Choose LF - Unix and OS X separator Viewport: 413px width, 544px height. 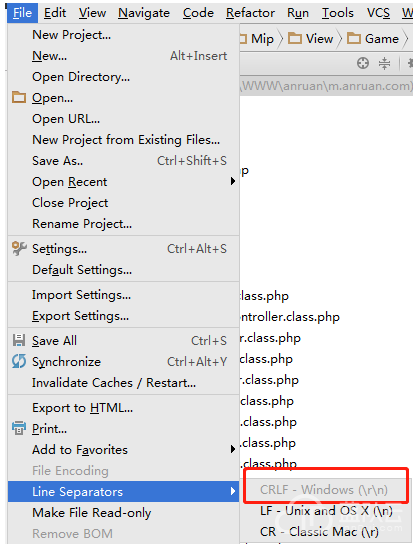point(326,511)
